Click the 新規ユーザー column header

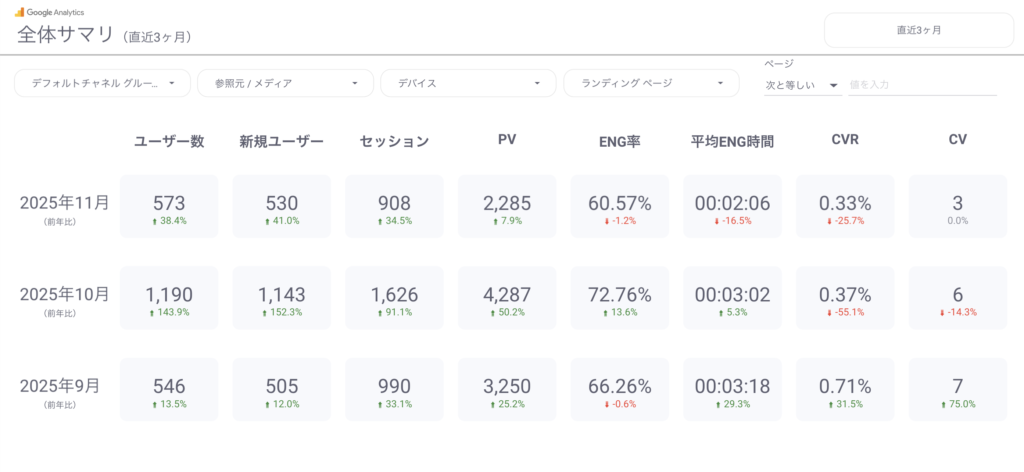(281, 141)
